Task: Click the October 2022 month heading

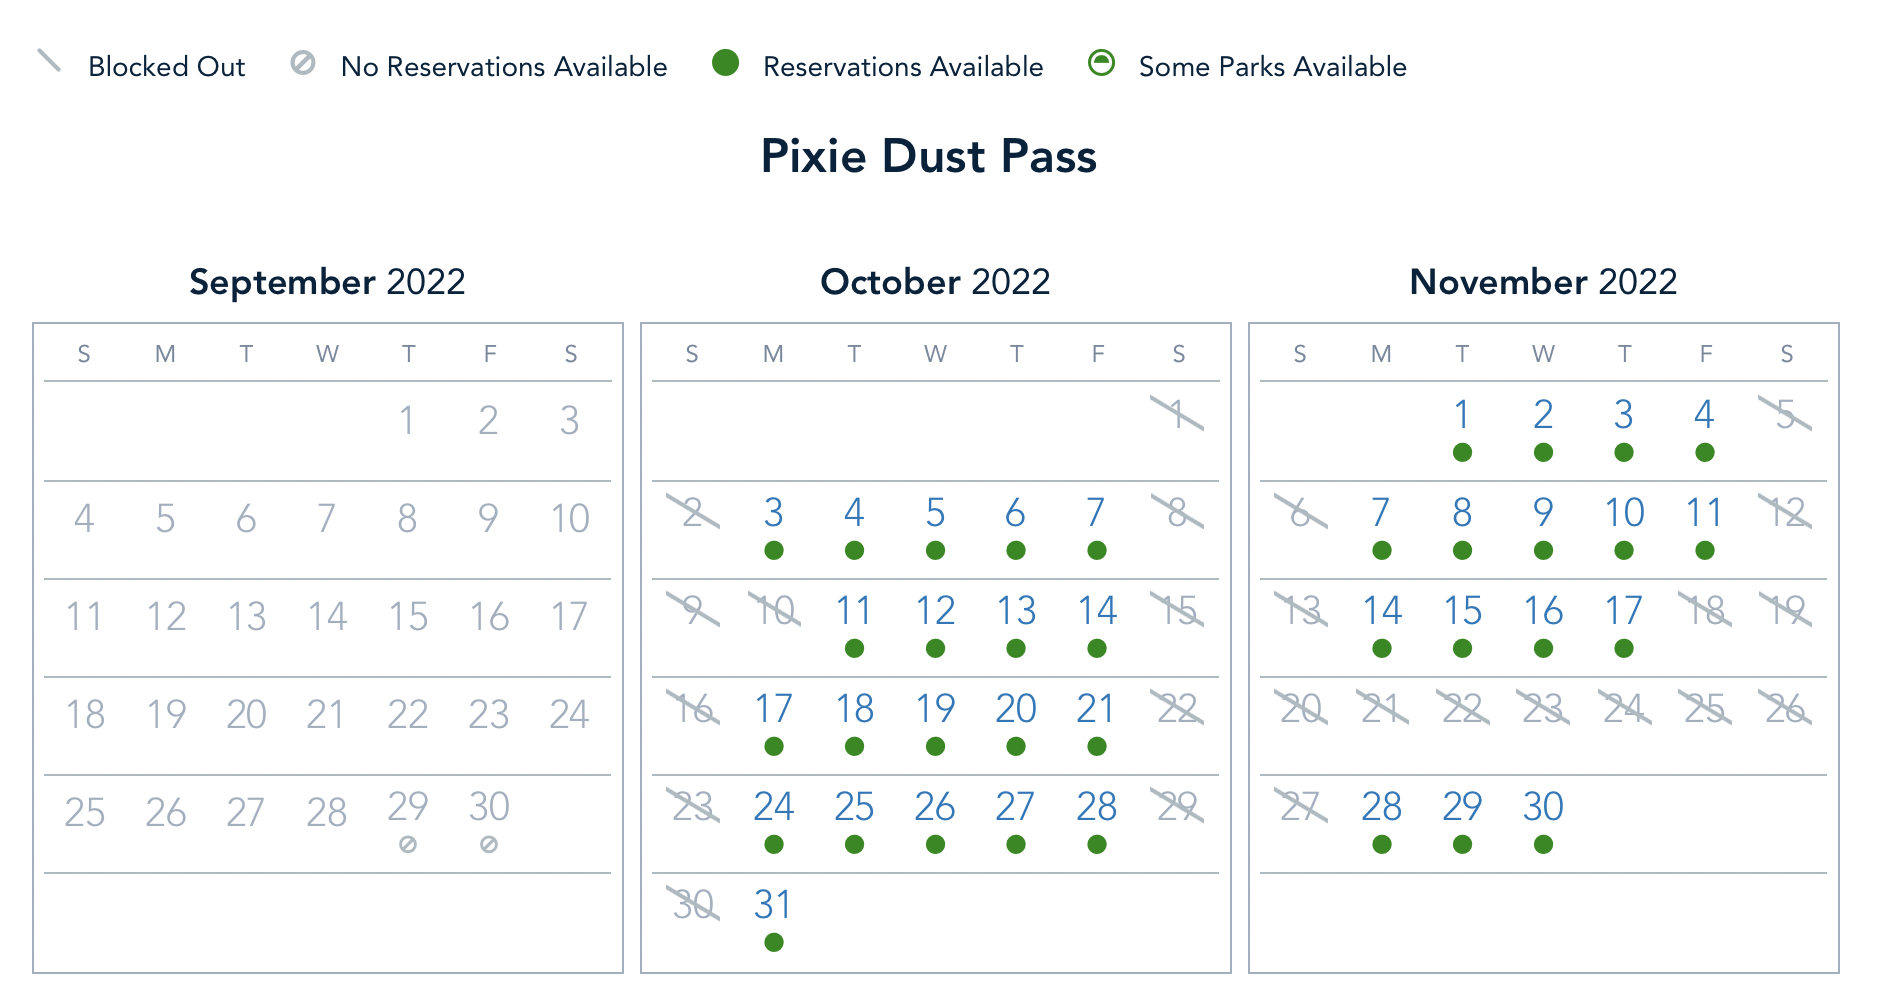Action: [x=935, y=282]
